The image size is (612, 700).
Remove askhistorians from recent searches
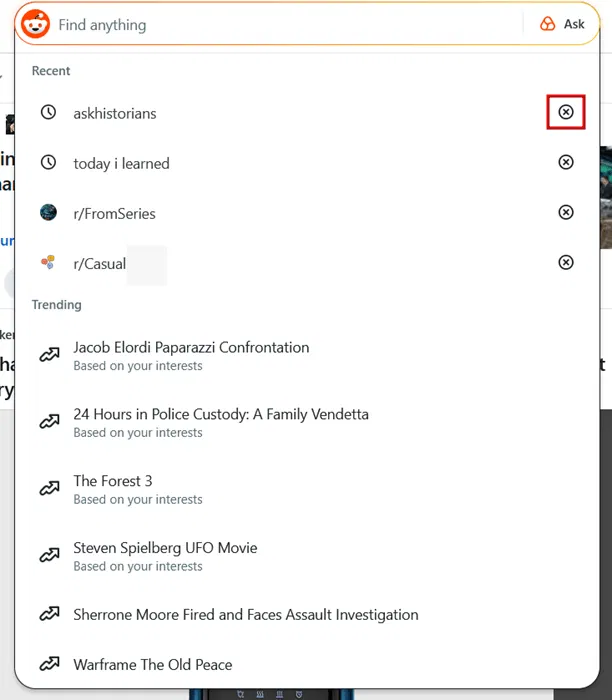click(566, 113)
